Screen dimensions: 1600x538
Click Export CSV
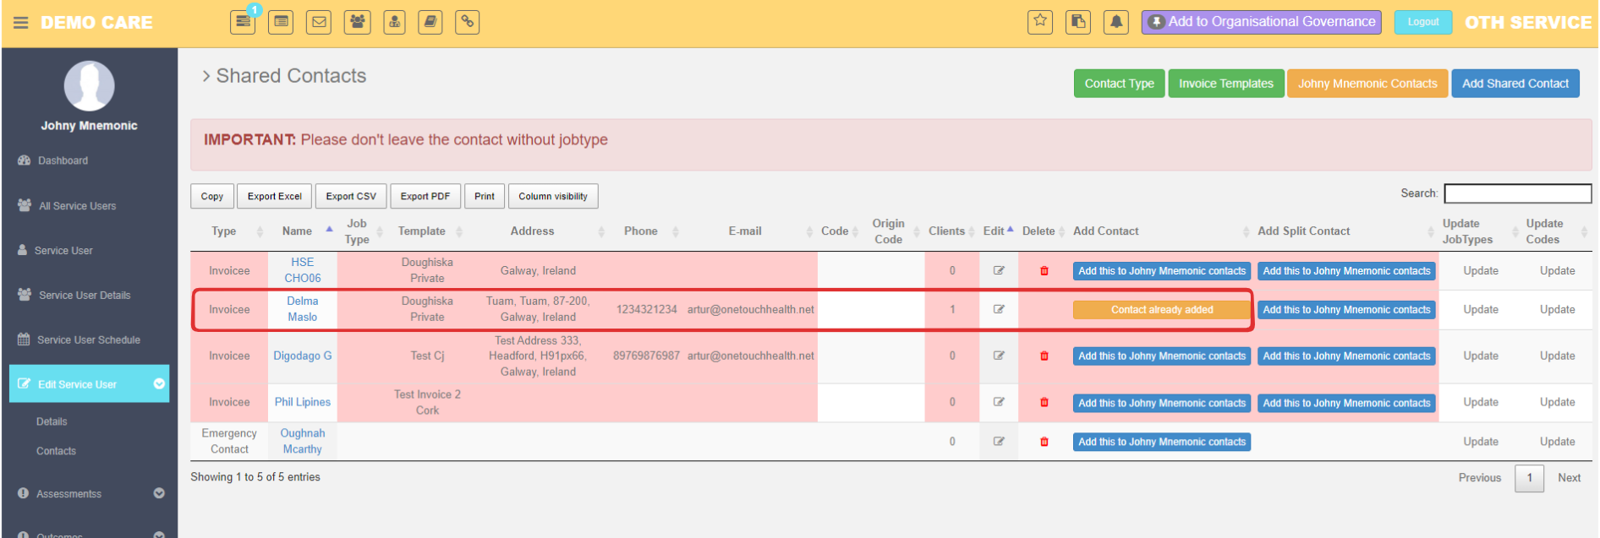(x=351, y=196)
